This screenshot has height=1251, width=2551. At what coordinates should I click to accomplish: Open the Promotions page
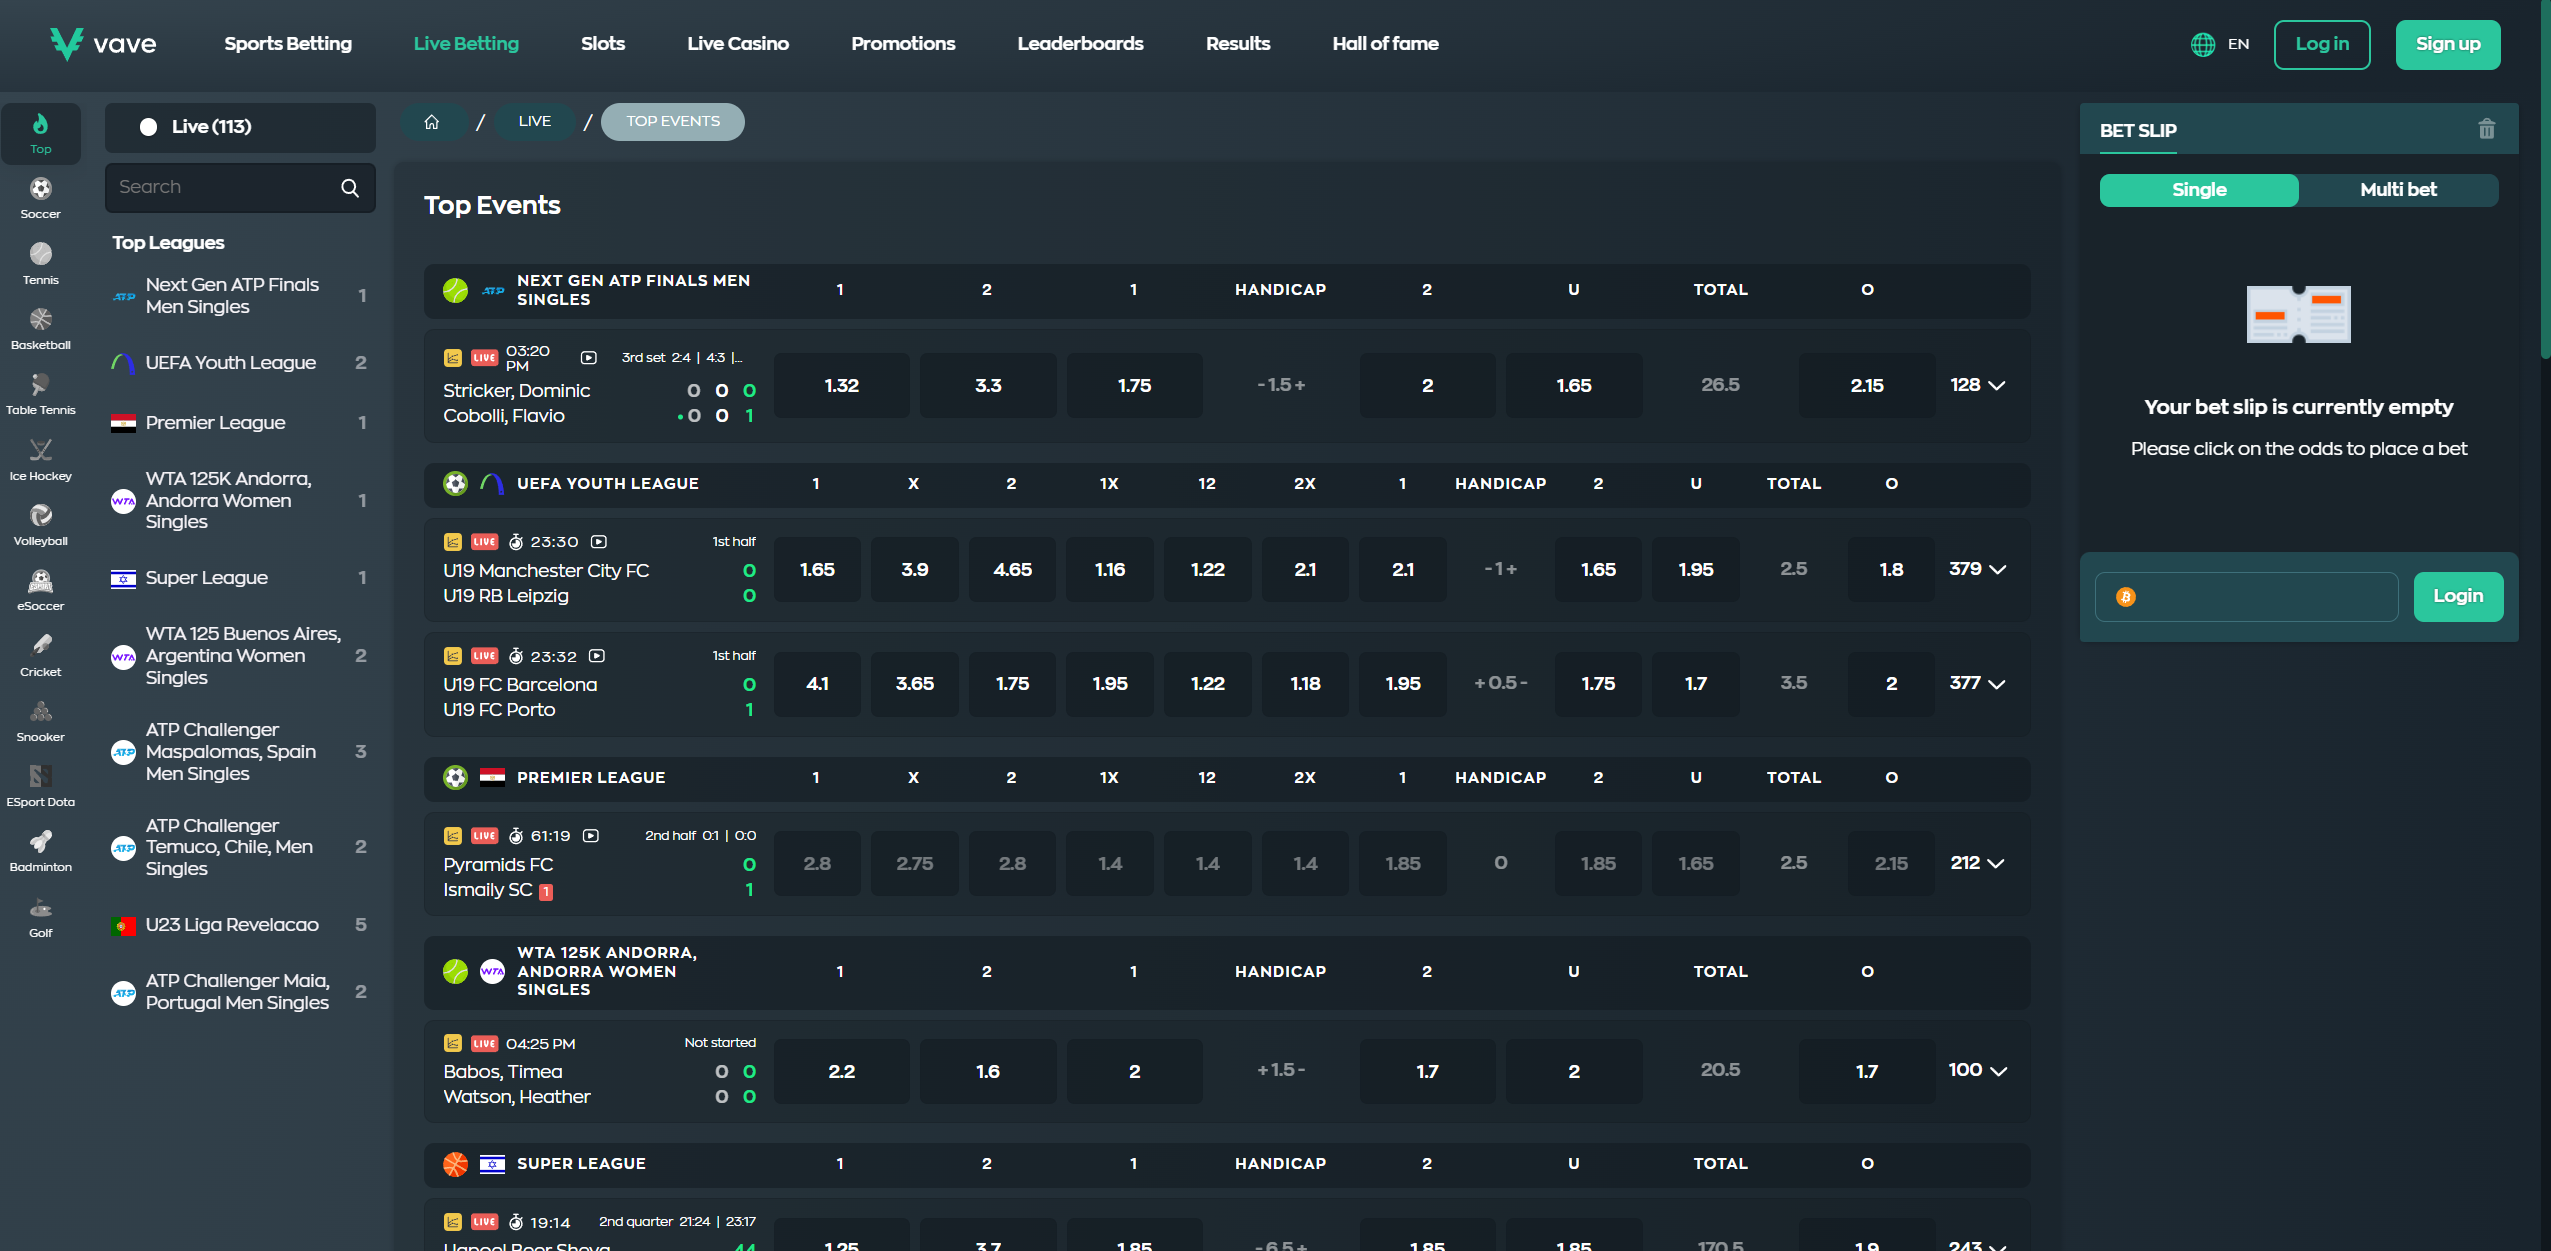pos(903,44)
